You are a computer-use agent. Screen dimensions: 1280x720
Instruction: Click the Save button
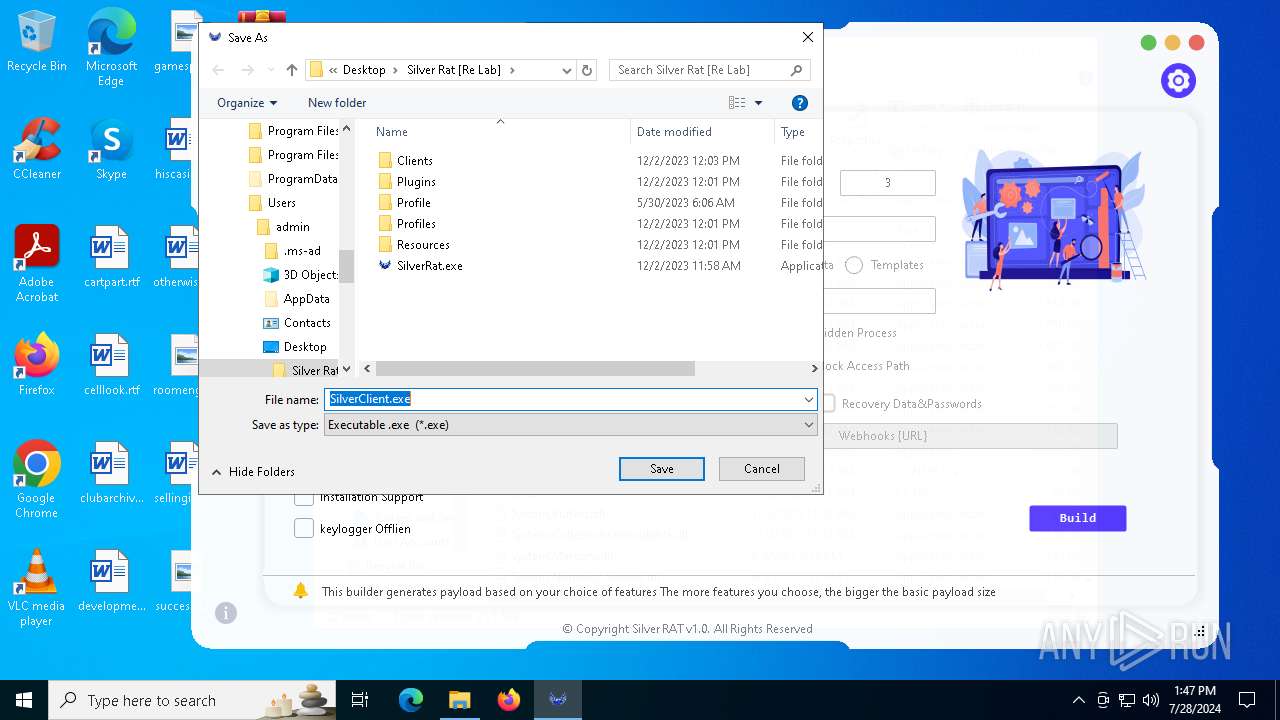pos(662,469)
